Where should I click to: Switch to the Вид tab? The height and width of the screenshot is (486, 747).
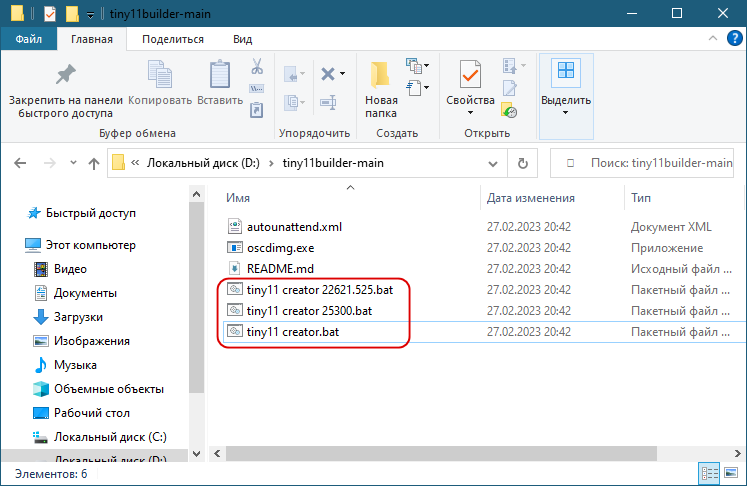click(x=242, y=39)
